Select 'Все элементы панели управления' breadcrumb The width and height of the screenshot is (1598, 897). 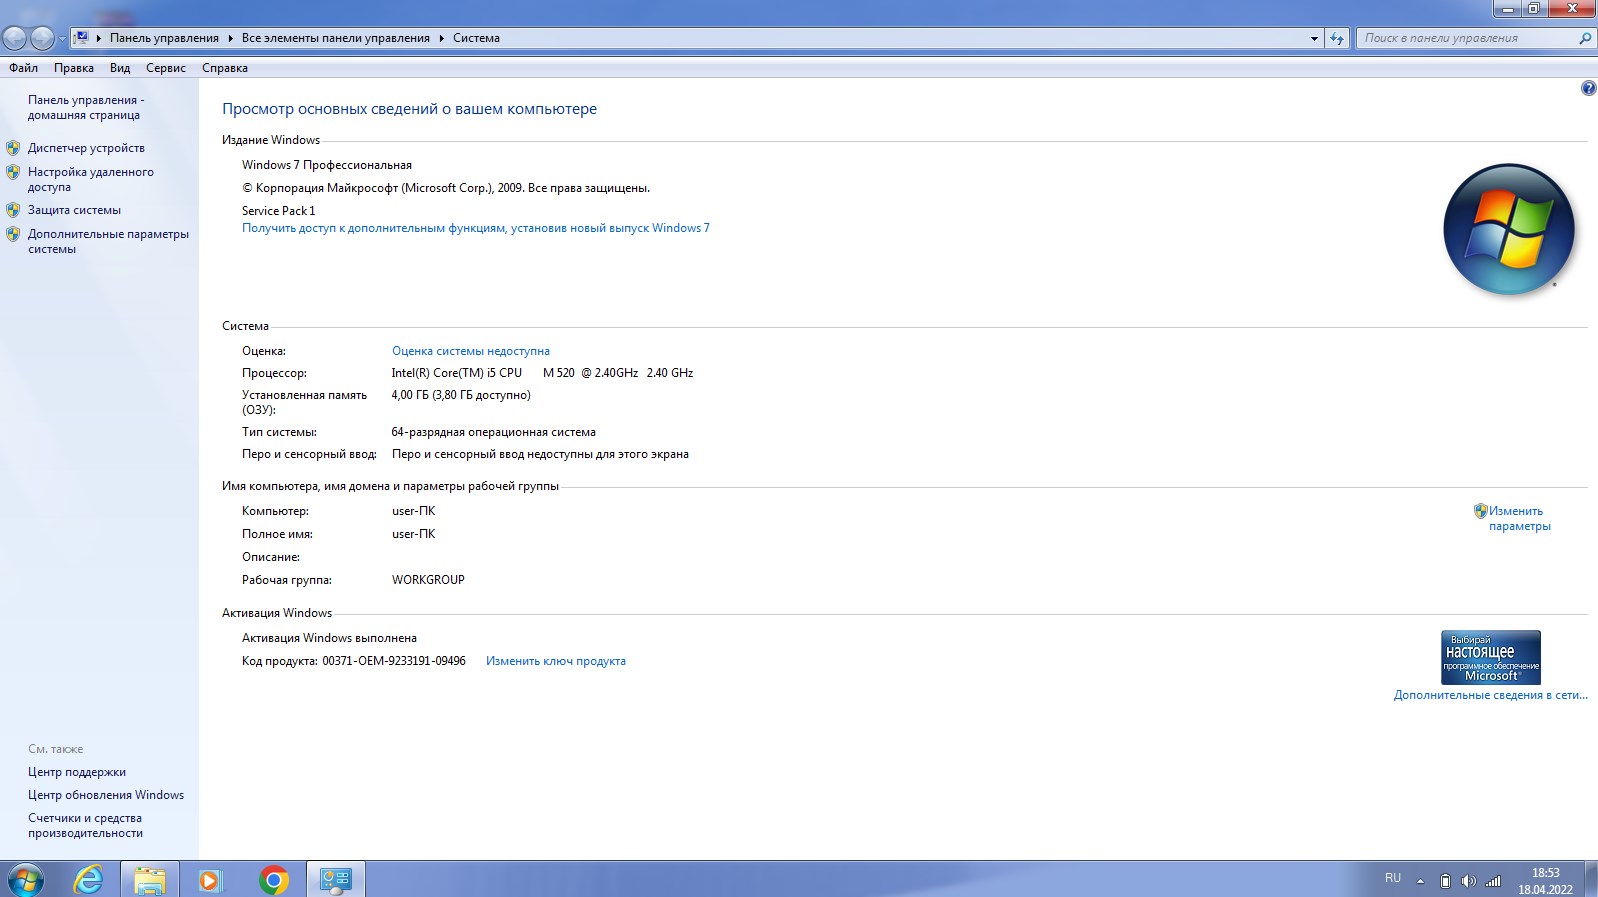[x=336, y=38]
